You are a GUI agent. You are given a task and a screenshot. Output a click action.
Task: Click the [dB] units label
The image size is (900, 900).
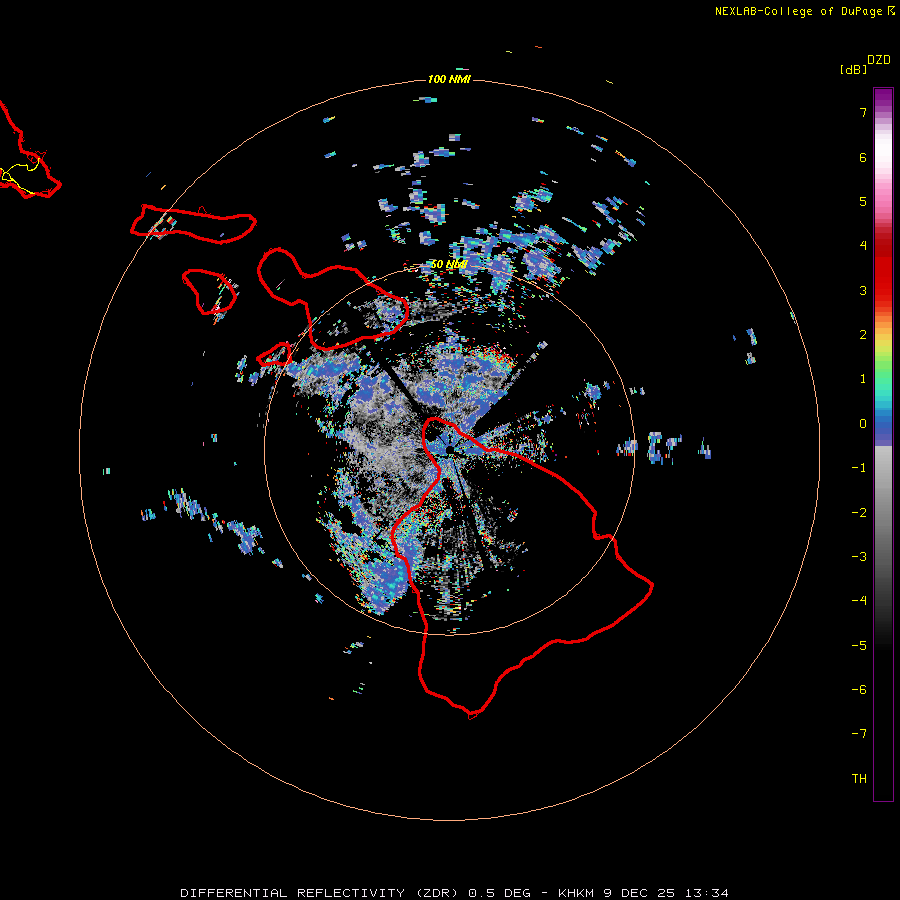(x=853, y=69)
